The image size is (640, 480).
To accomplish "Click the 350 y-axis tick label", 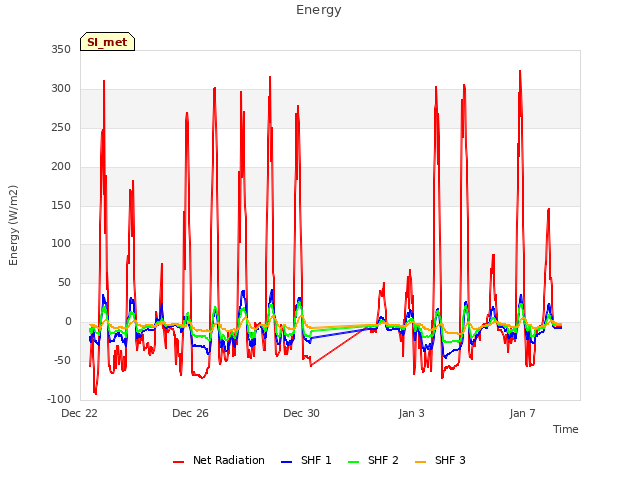I will 61,50.
